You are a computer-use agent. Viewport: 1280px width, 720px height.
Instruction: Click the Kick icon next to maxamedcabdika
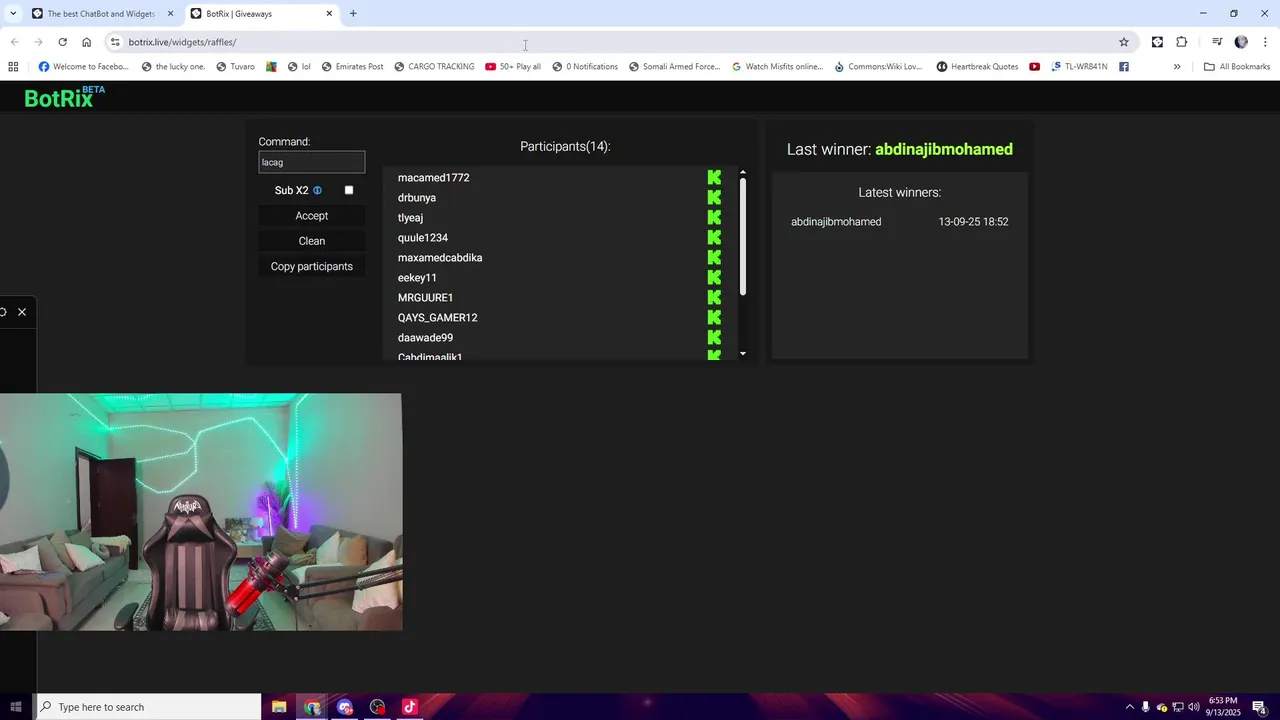click(714, 258)
